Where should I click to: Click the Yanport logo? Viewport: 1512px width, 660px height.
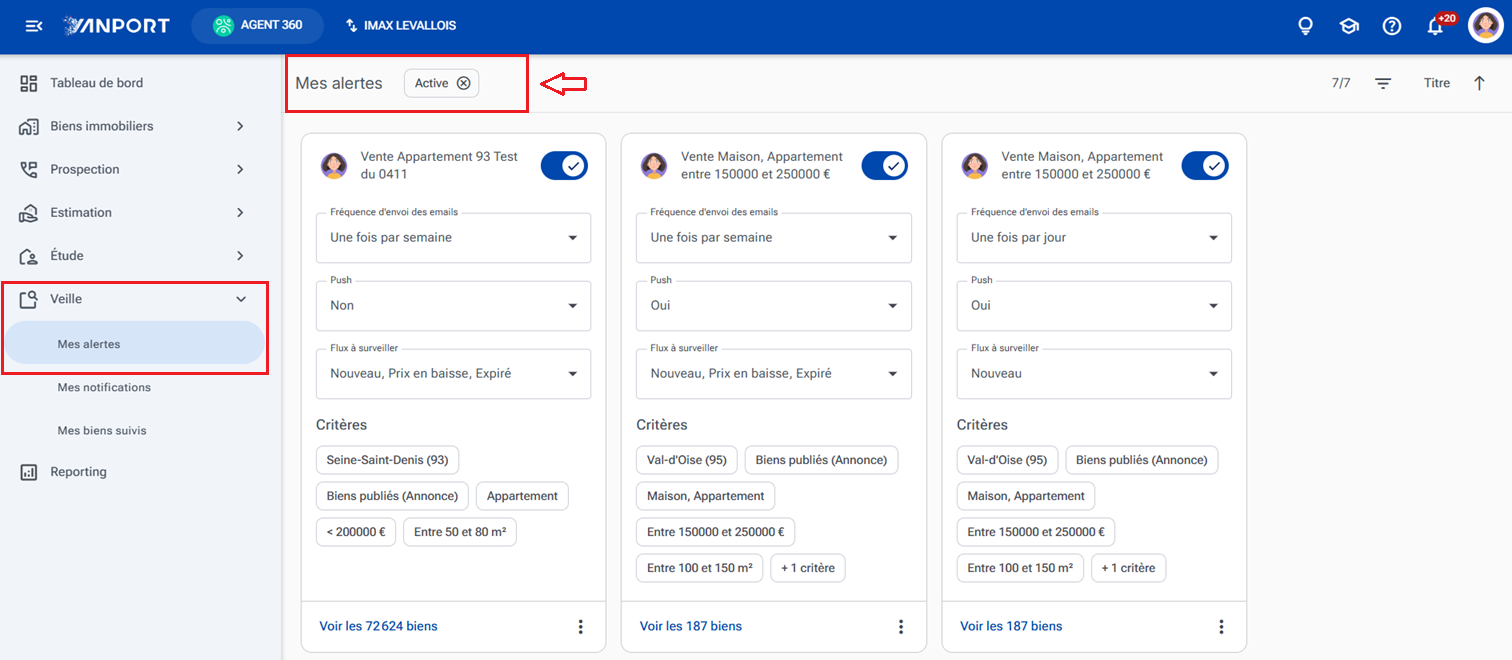116,26
